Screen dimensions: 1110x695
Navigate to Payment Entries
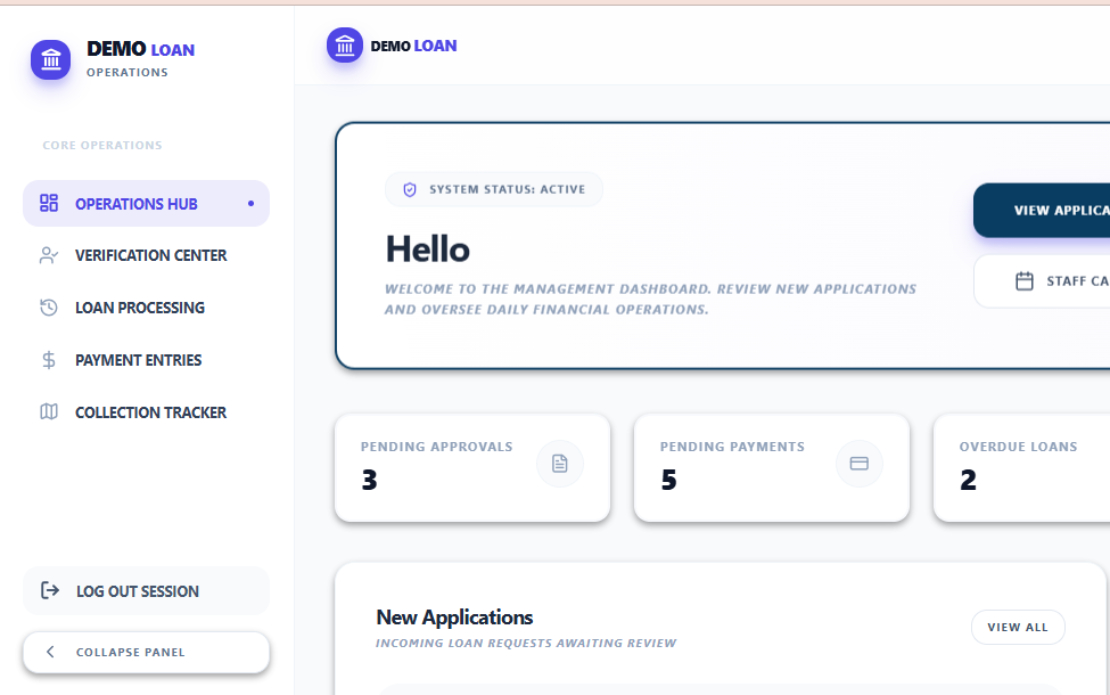pos(147,360)
